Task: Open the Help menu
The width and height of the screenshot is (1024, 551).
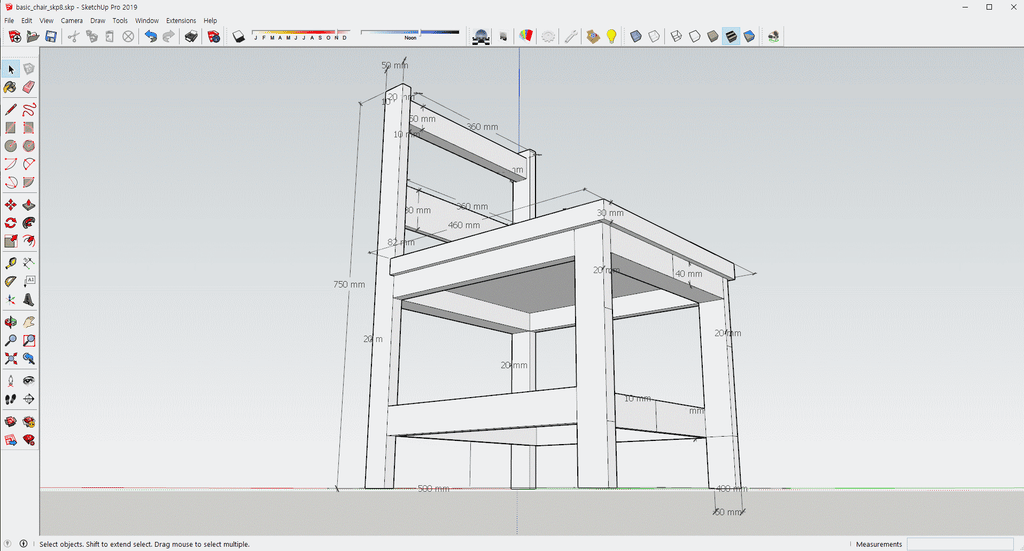Action: (x=210, y=20)
